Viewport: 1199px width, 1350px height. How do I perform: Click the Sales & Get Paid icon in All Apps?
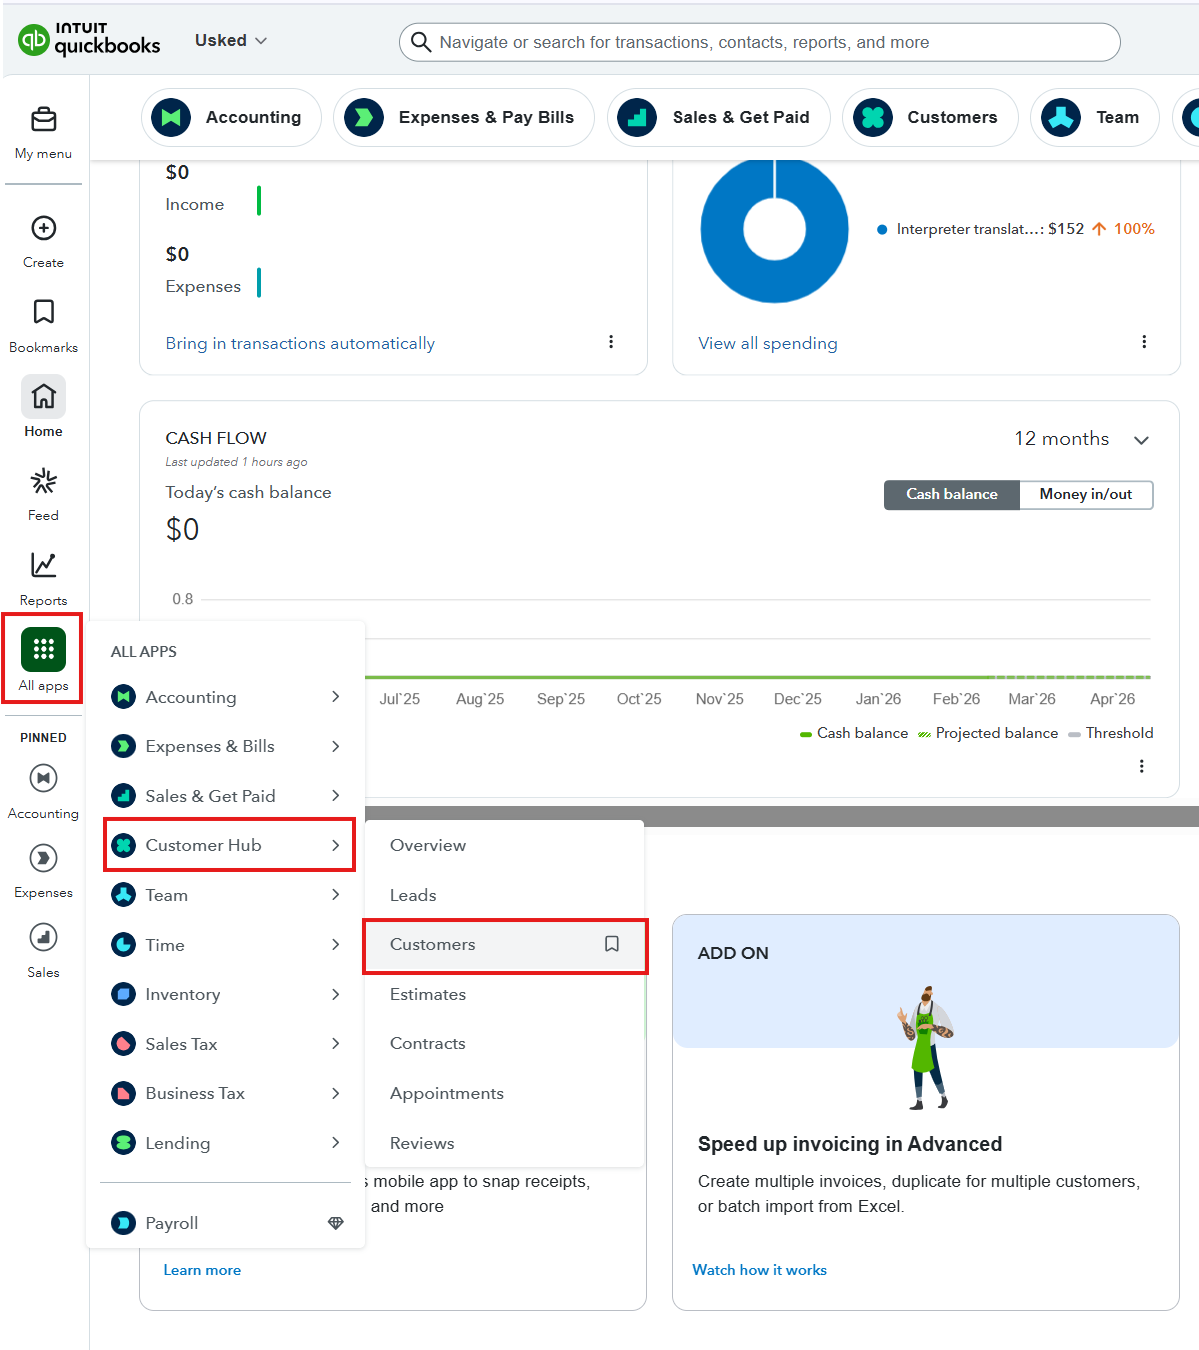coord(124,796)
